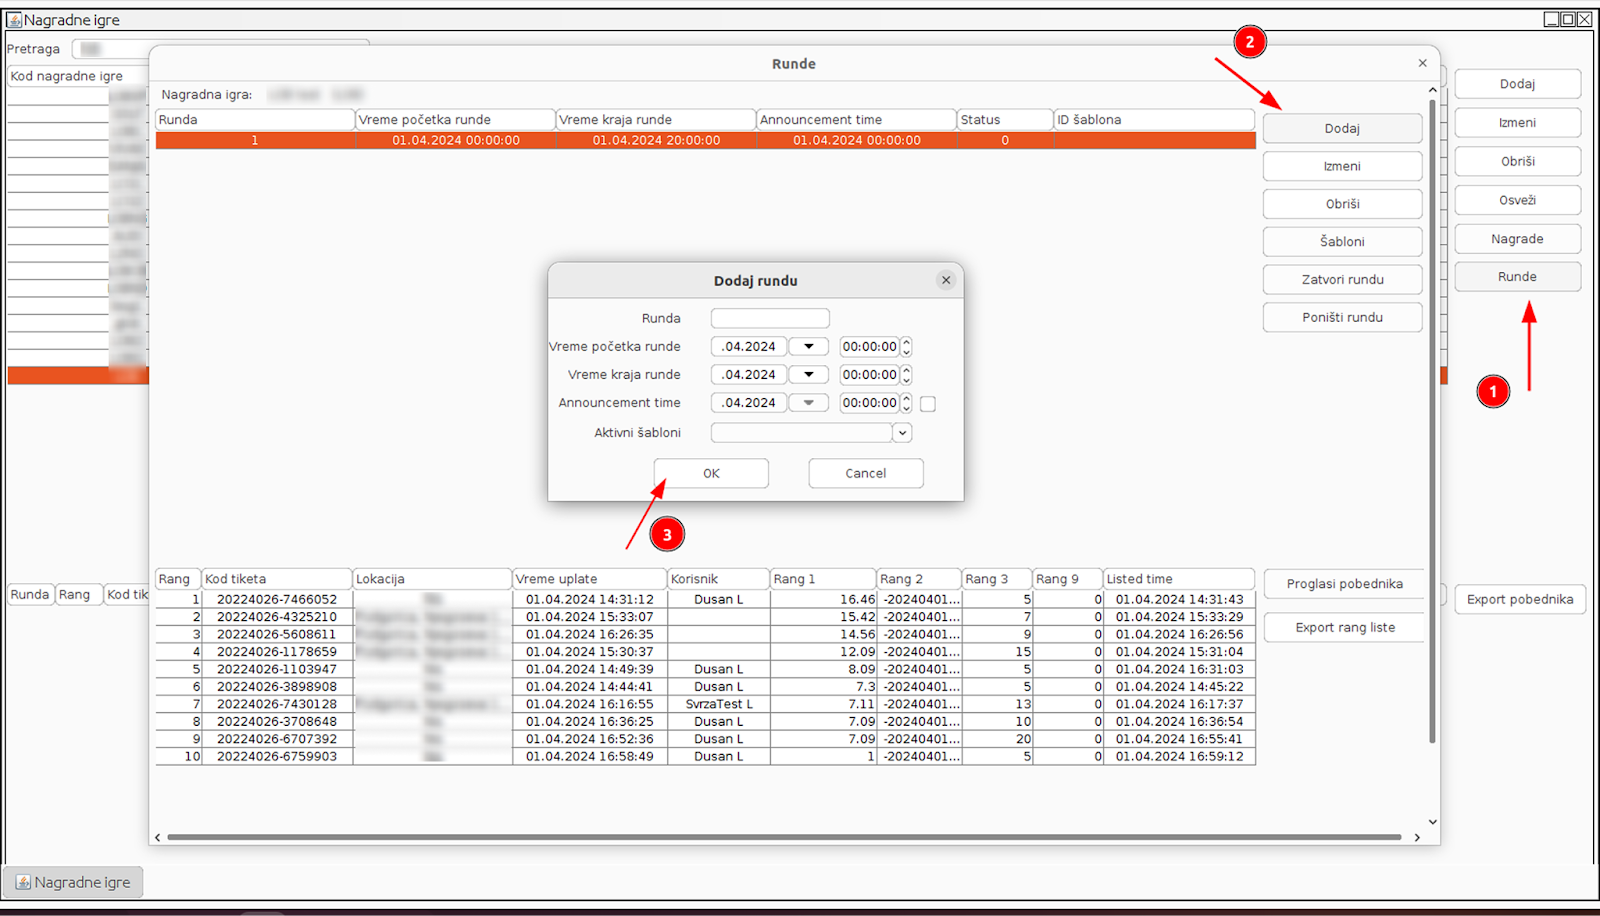Open the Vreme kraja runde date dropdown
The width and height of the screenshot is (1600, 916).
[x=808, y=375]
